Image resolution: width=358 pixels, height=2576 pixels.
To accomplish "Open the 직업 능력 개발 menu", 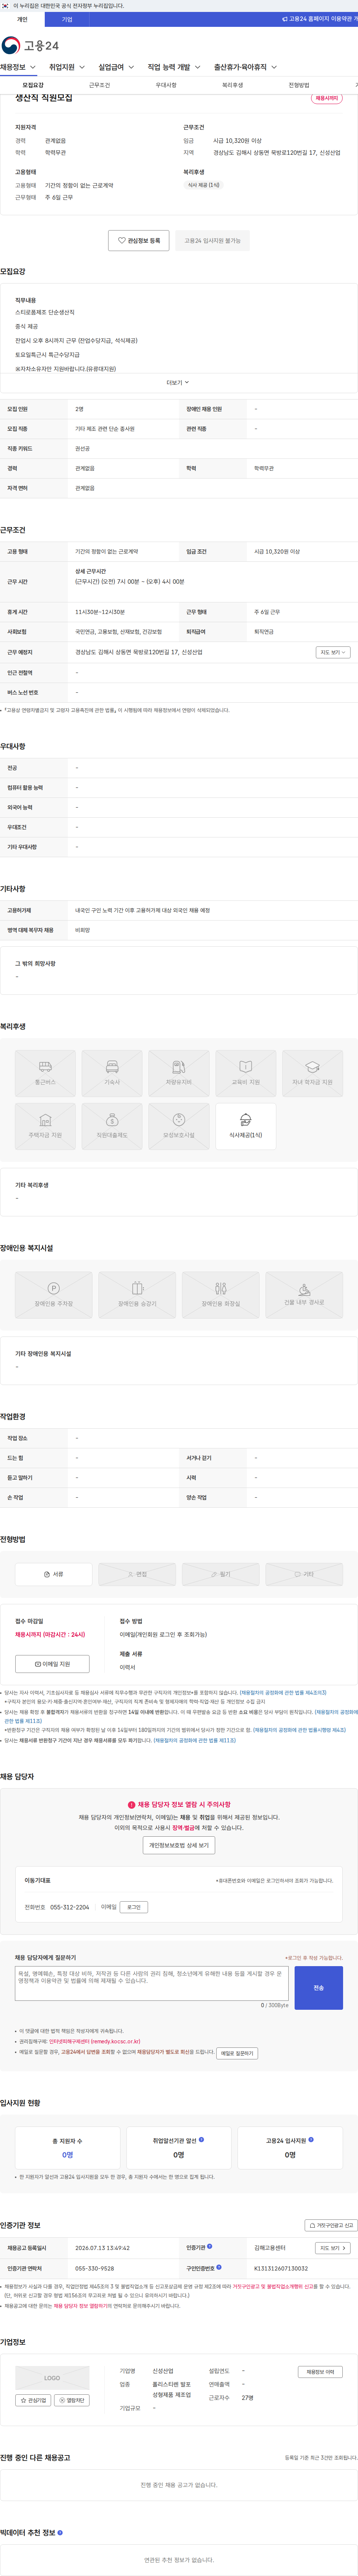I will [174, 67].
